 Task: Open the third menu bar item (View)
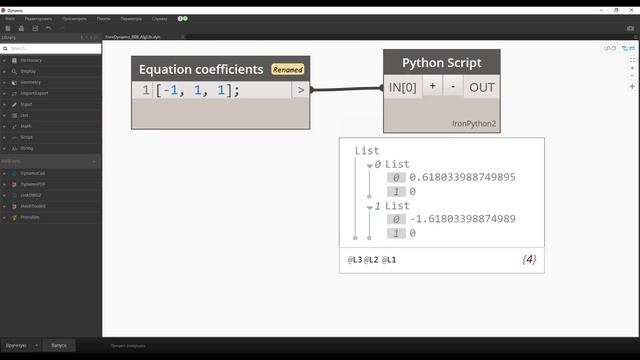pos(74,18)
